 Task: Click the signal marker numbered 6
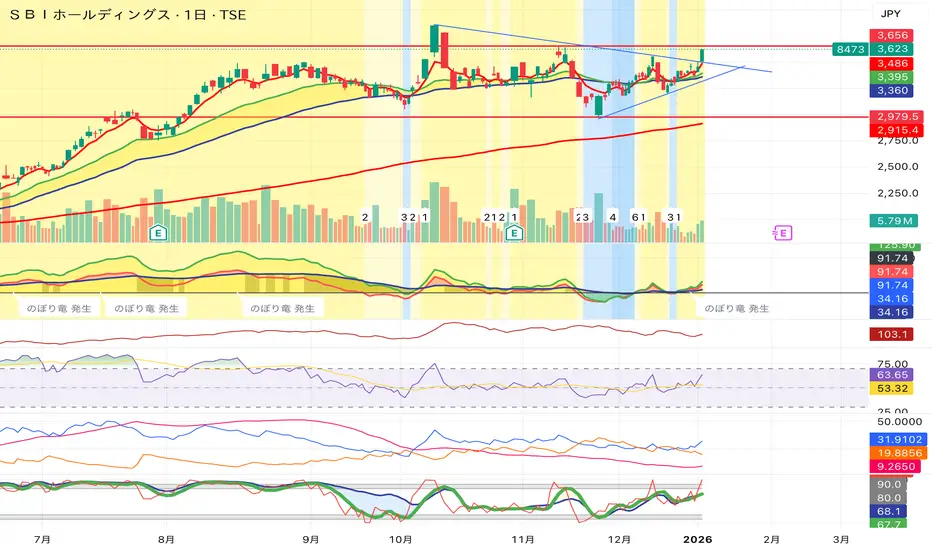tap(635, 217)
